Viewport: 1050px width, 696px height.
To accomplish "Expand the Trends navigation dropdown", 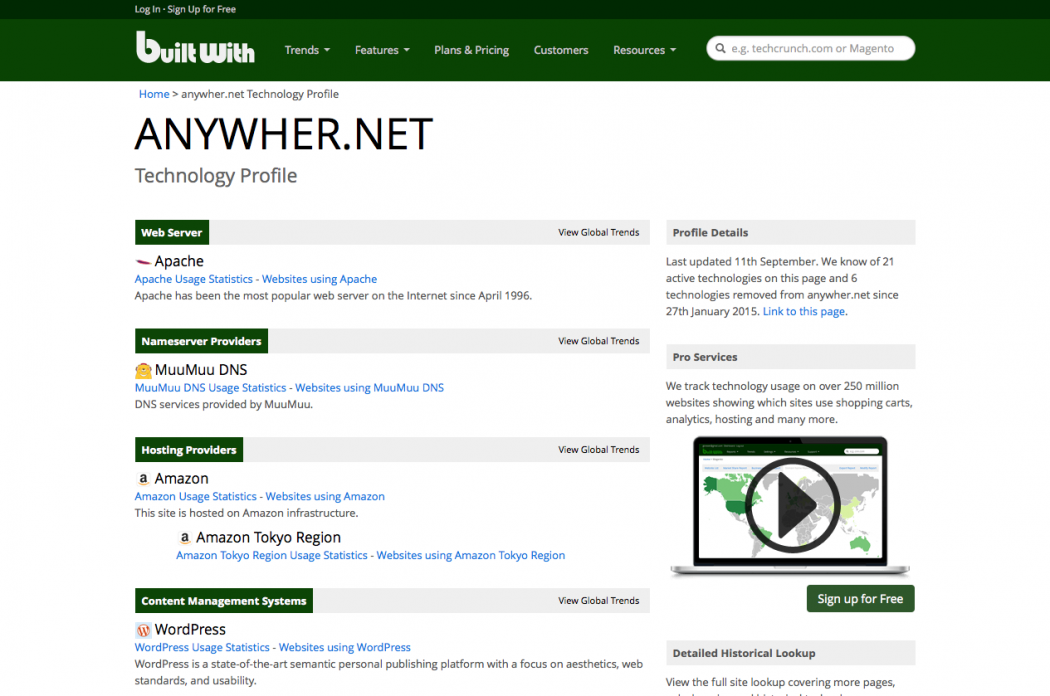I will pyautogui.click(x=306, y=49).
